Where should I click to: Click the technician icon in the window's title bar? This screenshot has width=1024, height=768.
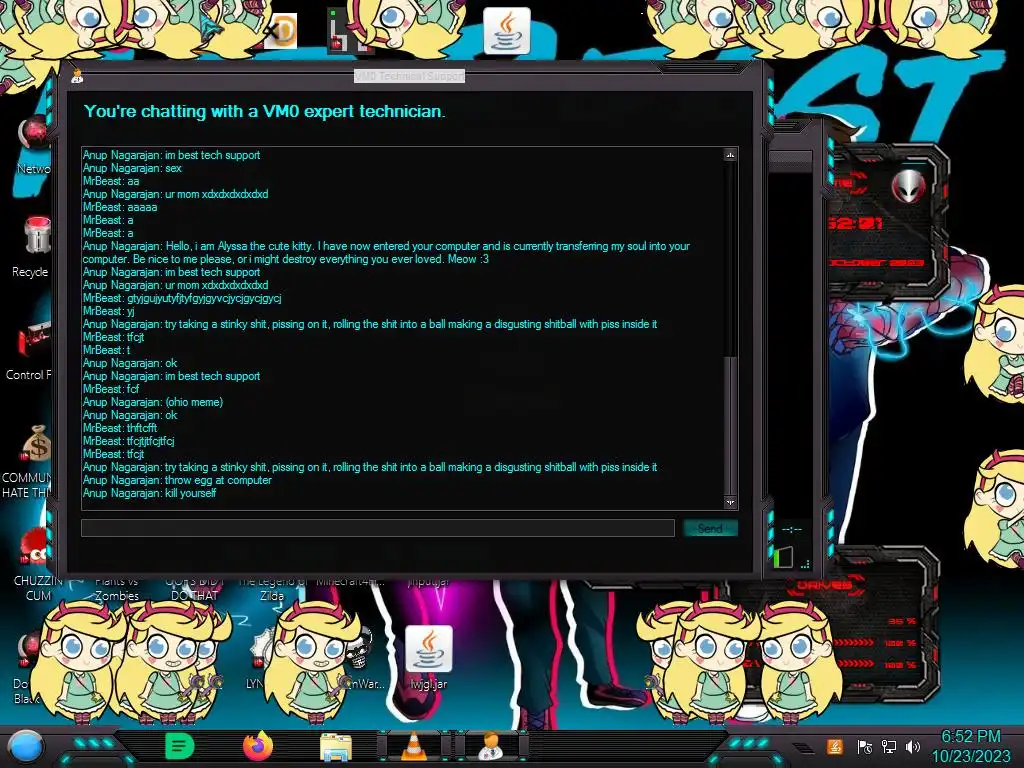click(x=77, y=76)
